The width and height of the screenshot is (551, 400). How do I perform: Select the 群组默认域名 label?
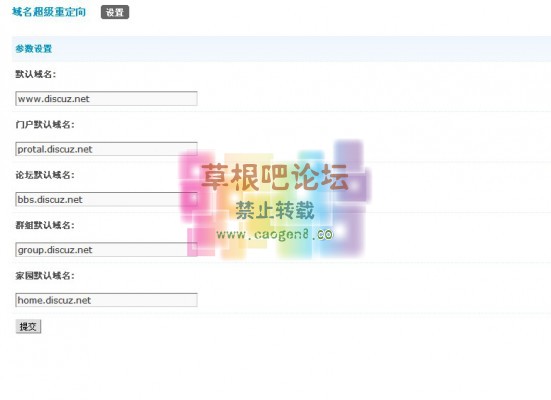(45, 225)
